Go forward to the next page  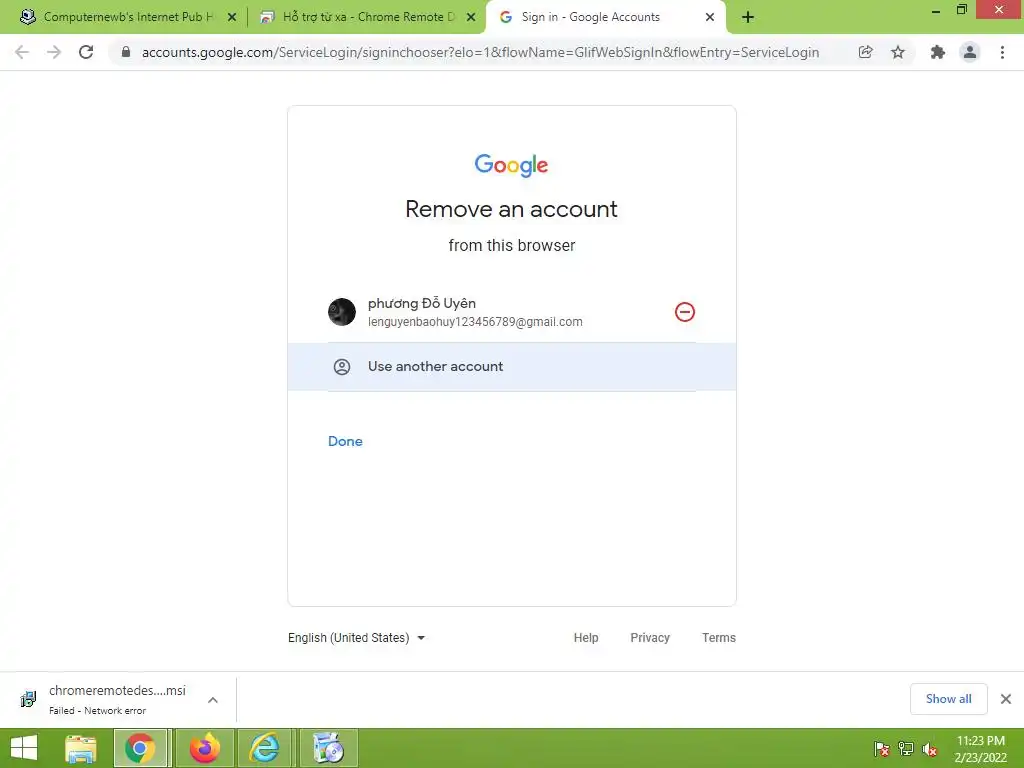point(54,52)
